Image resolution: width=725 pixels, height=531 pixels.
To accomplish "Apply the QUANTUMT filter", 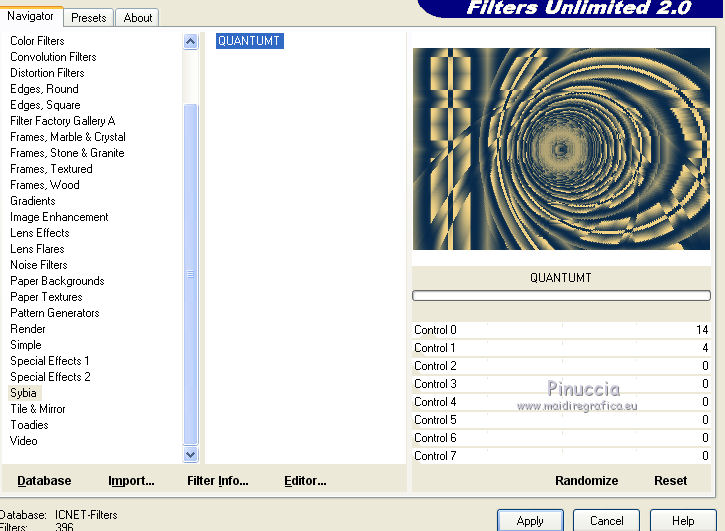I will pyautogui.click(x=530, y=521).
